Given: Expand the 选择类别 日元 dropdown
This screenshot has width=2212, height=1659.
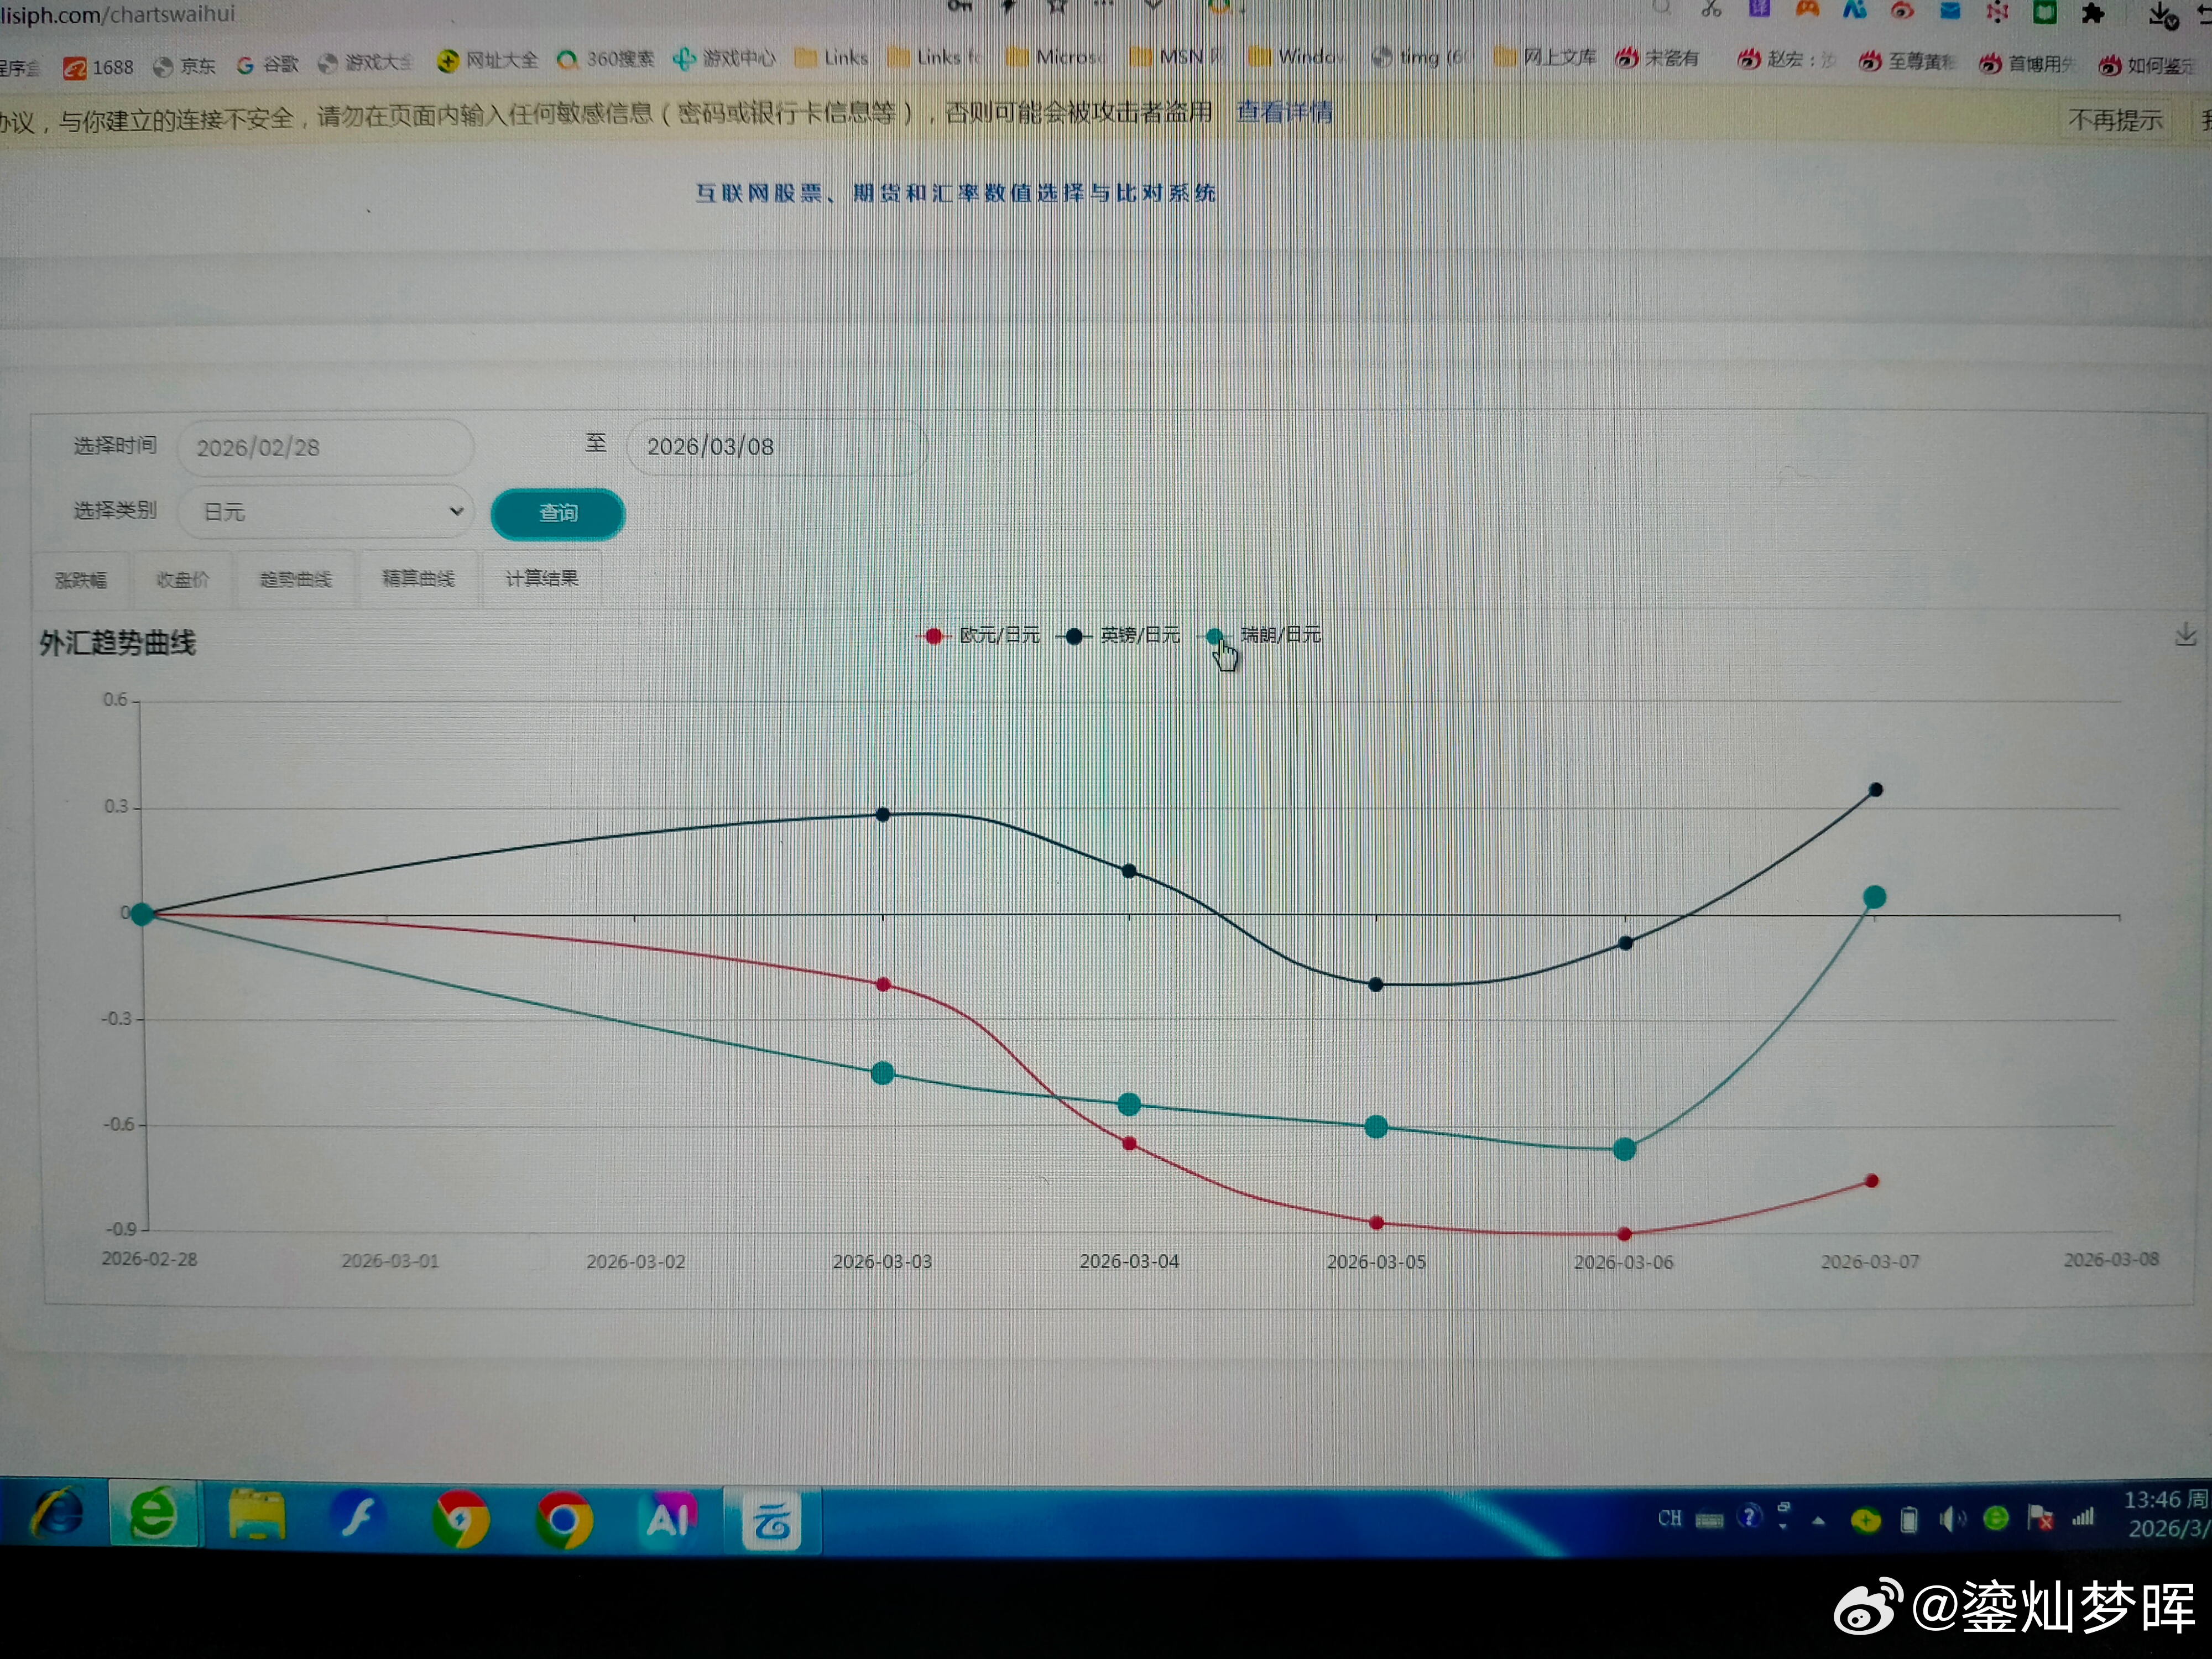Looking at the screenshot, I should (x=325, y=512).
